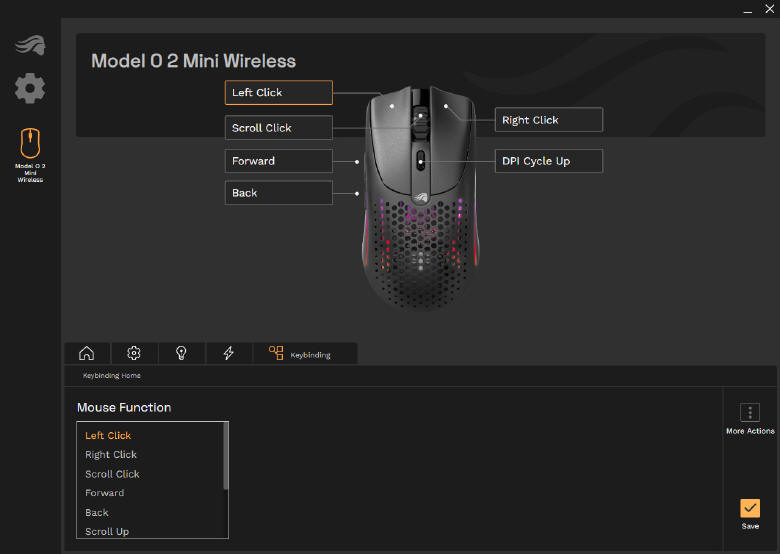Choose Forward in Mouse Function list
Image resolution: width=780 pixels, height=554 pixels.
pos(104,493)
